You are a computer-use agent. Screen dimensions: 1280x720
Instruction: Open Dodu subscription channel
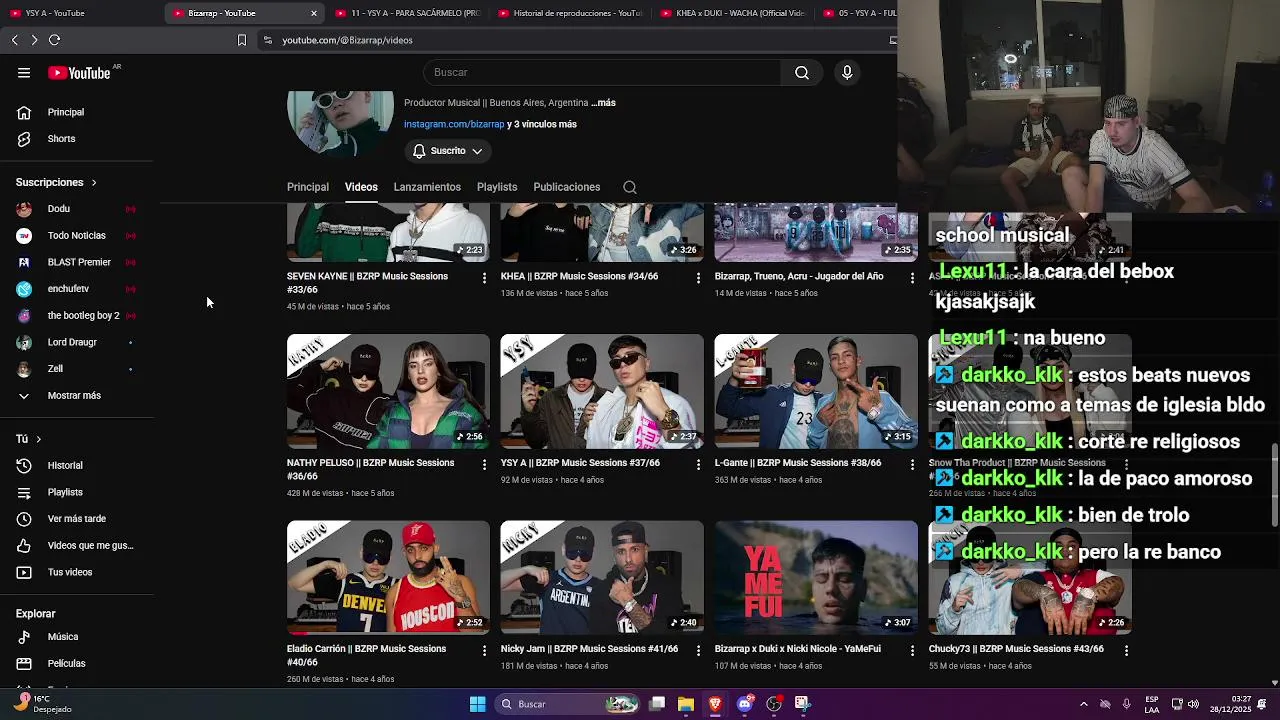77,209
